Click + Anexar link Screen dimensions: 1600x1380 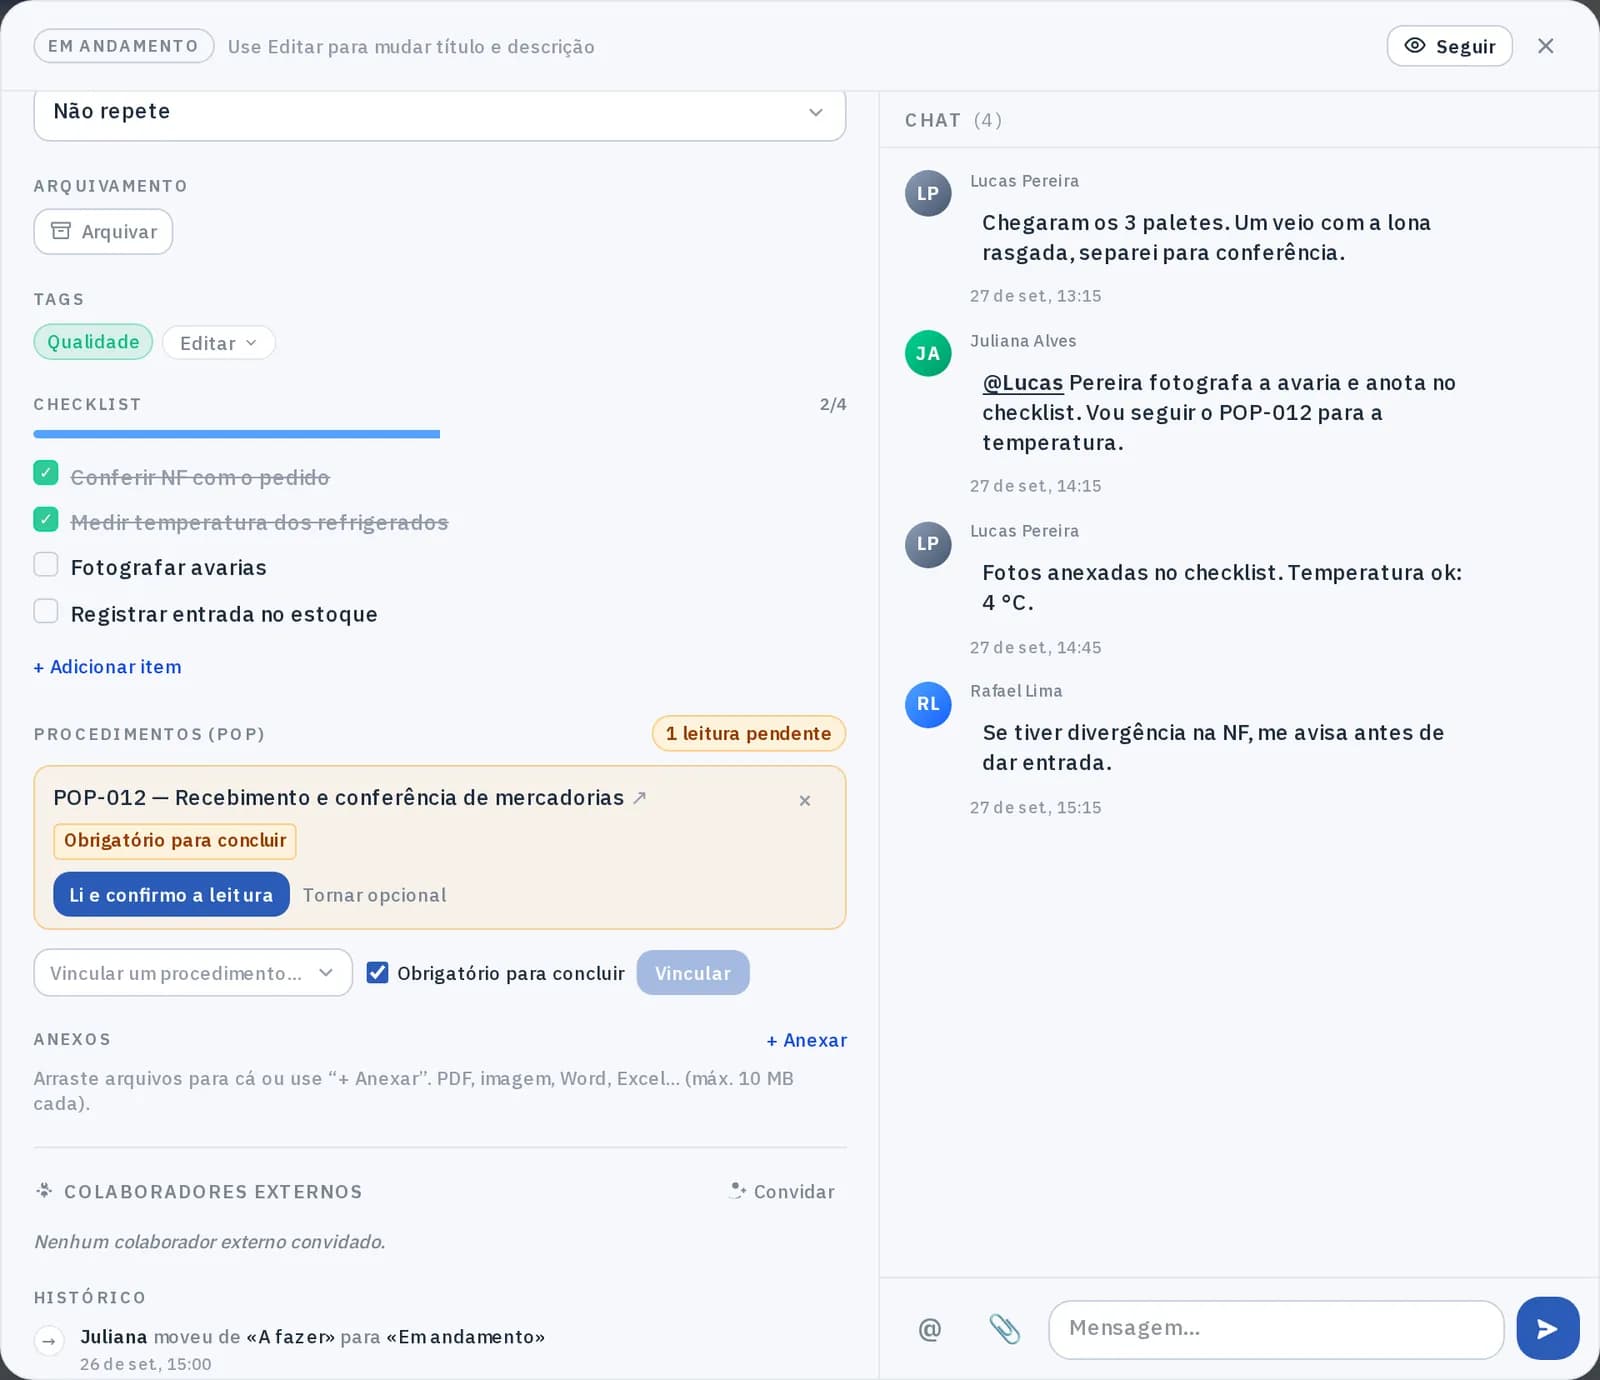pyautogui.click(x=806, y=1040)
